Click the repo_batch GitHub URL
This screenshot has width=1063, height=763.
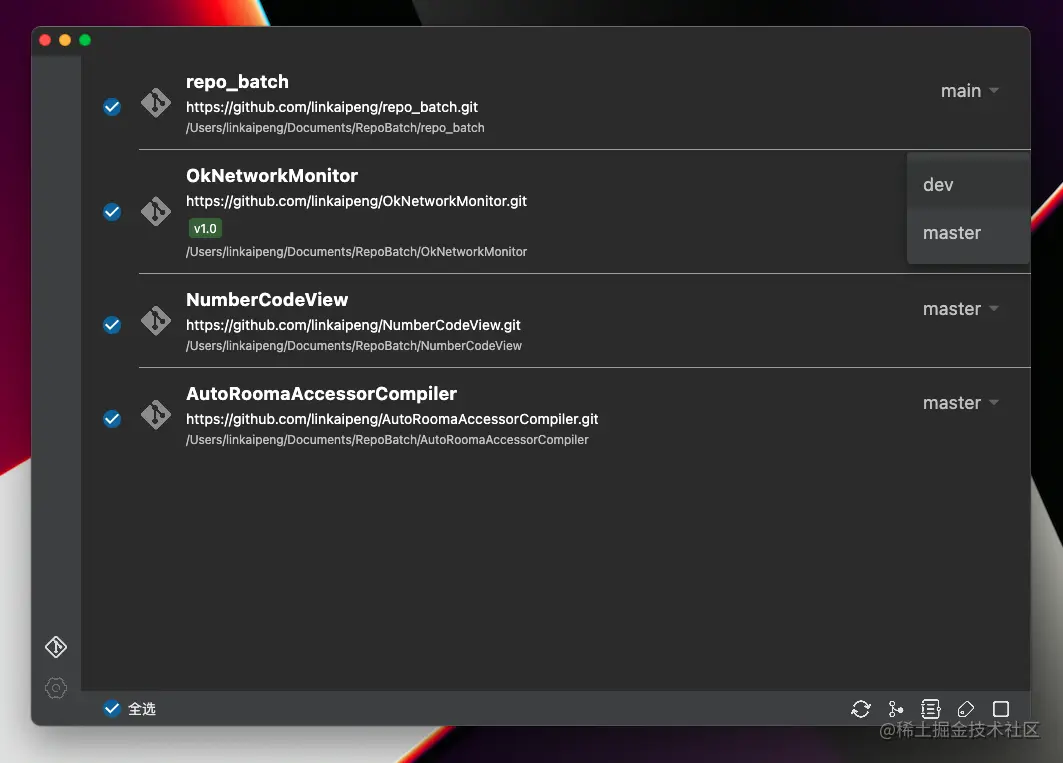[x=332, y=107]
